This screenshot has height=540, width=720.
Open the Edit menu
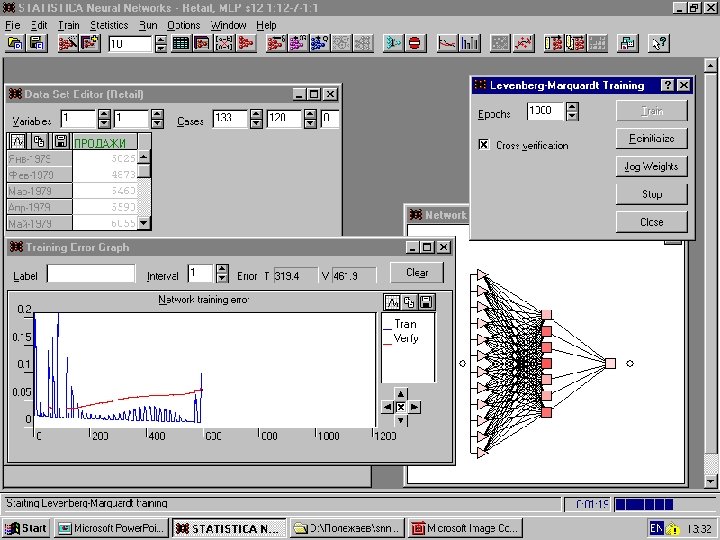(39, 25)
